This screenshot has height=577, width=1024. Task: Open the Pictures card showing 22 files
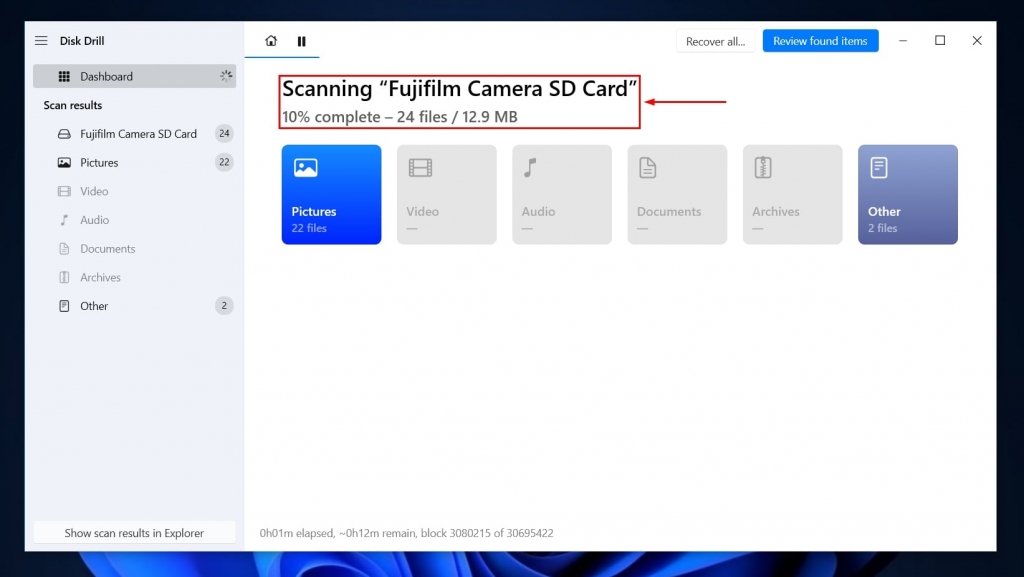point(331,194)
